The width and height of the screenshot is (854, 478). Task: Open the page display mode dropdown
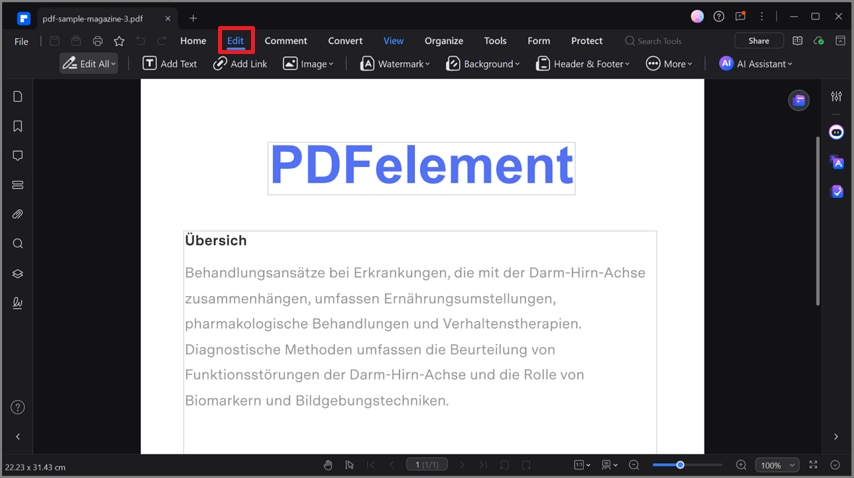coord(609,465)
